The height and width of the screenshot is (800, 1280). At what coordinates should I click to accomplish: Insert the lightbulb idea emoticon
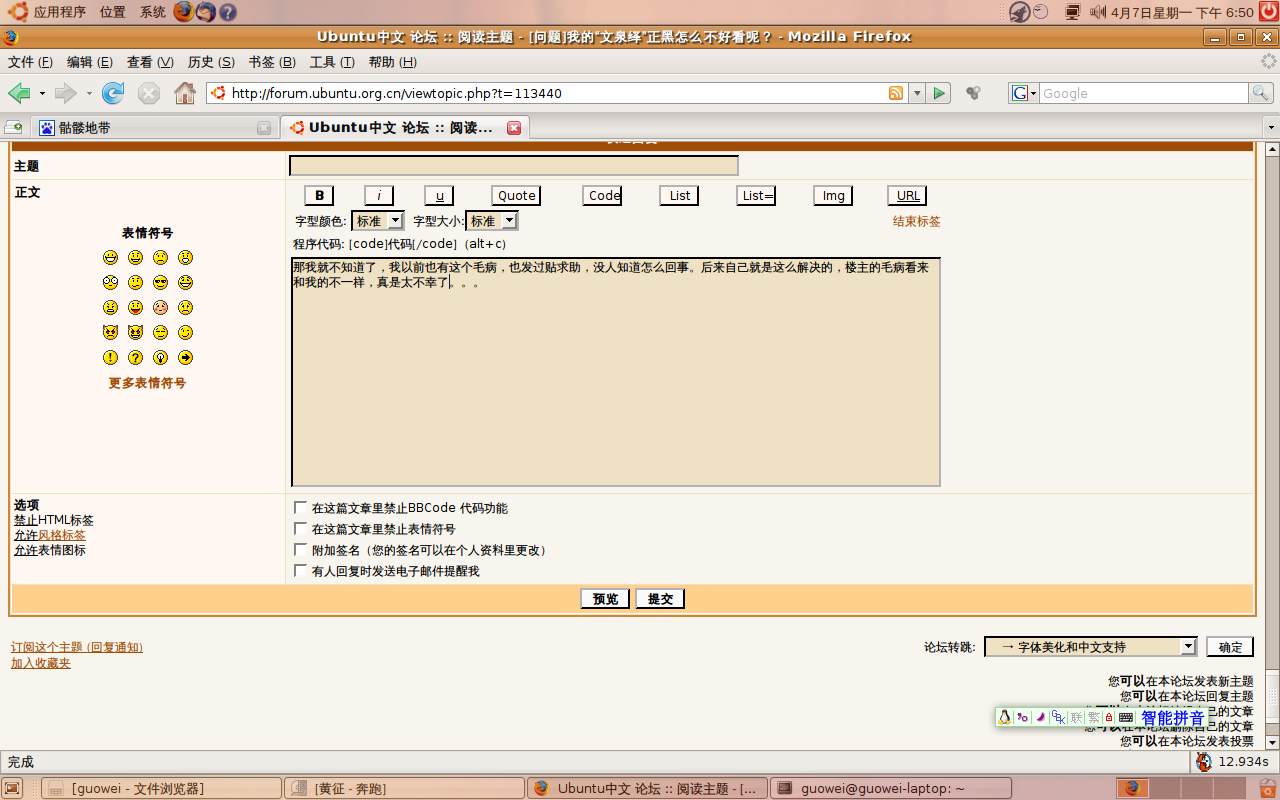[x=160, y=358]
